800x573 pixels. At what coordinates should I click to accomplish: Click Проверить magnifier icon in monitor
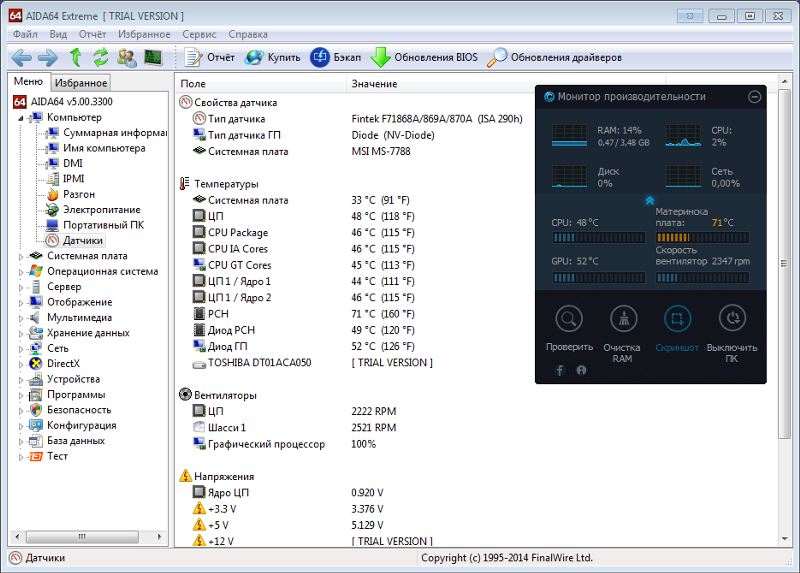pyautogui.click(x=569, y=319)
